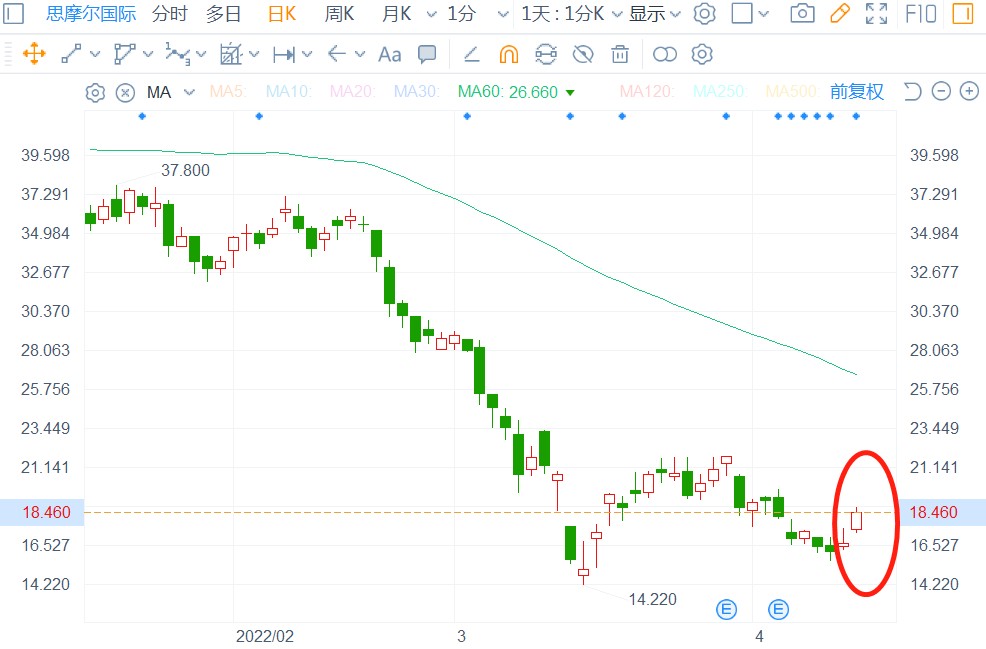This screenshot has width=986, height=649.
Task: Add a comment bubble annotation
Action: click(x=427, y=54)
